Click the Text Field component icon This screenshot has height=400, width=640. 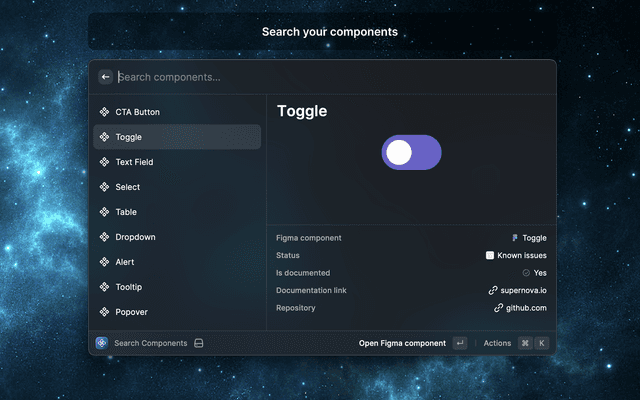tap(105, 162)
